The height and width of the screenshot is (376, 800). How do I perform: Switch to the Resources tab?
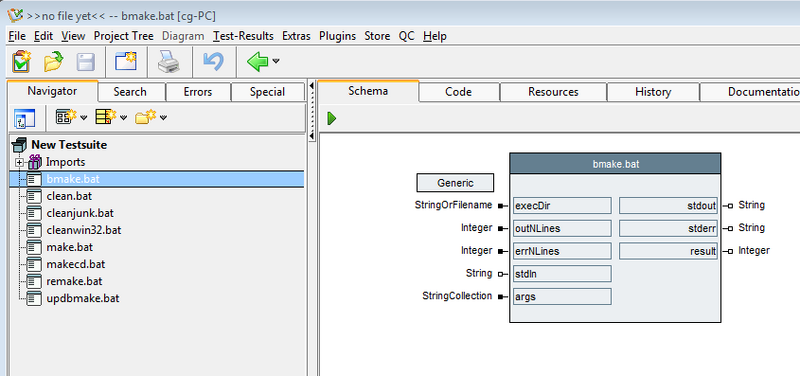click(x=553, y=92)
